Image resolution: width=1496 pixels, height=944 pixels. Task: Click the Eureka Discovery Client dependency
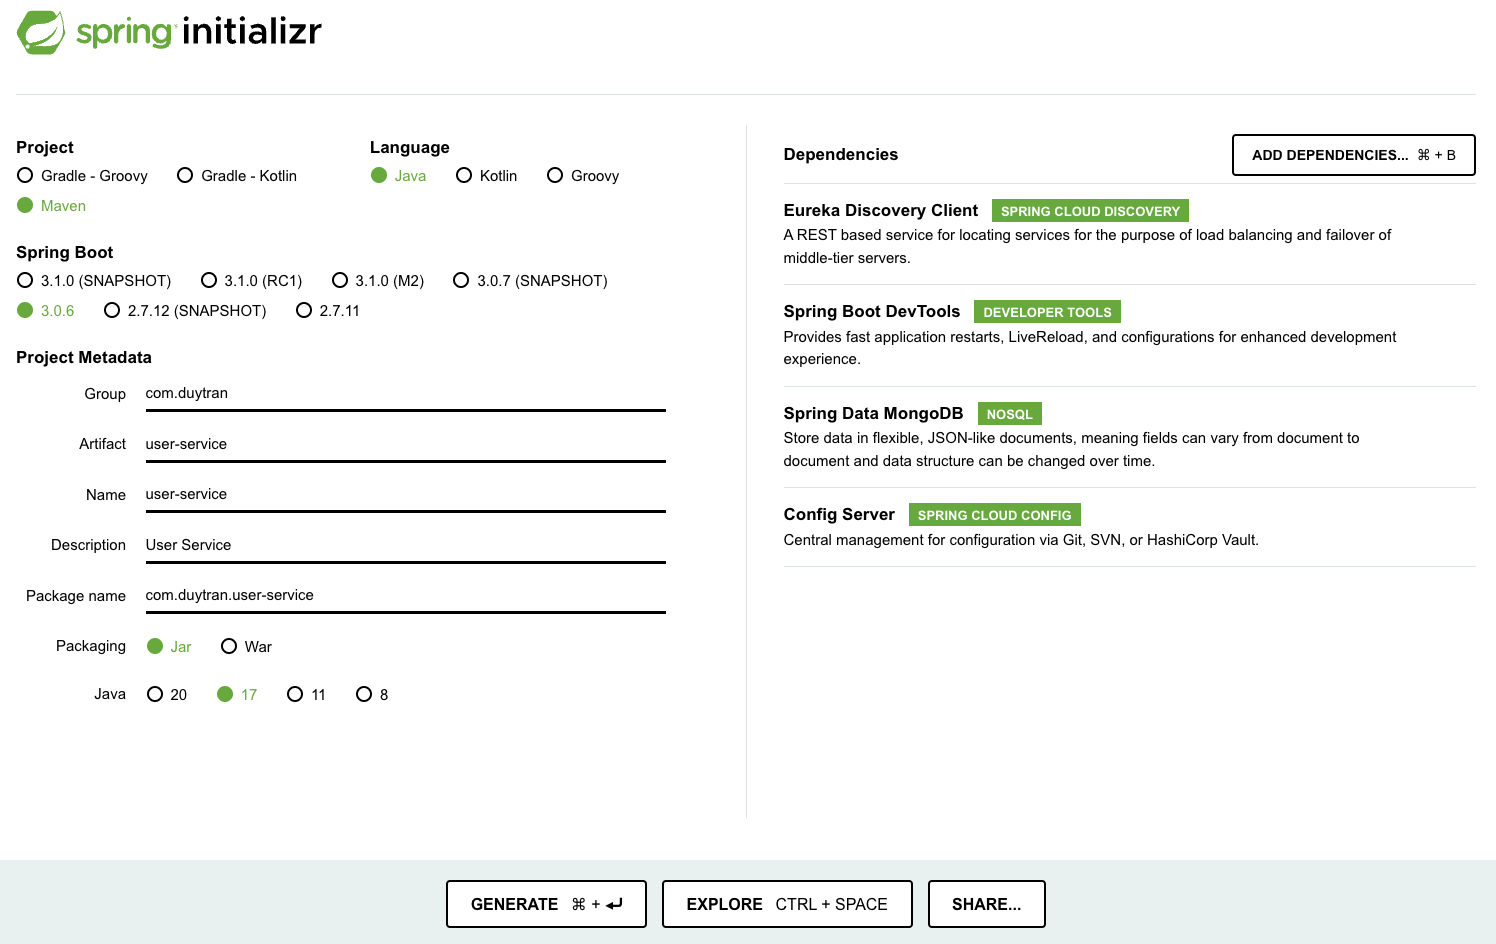(881, 211)
